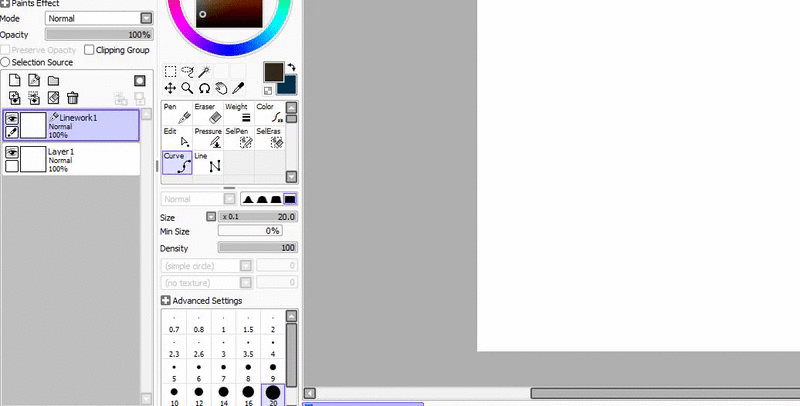
Task: Select the hand pan tool
Action: tap(221, 88)
